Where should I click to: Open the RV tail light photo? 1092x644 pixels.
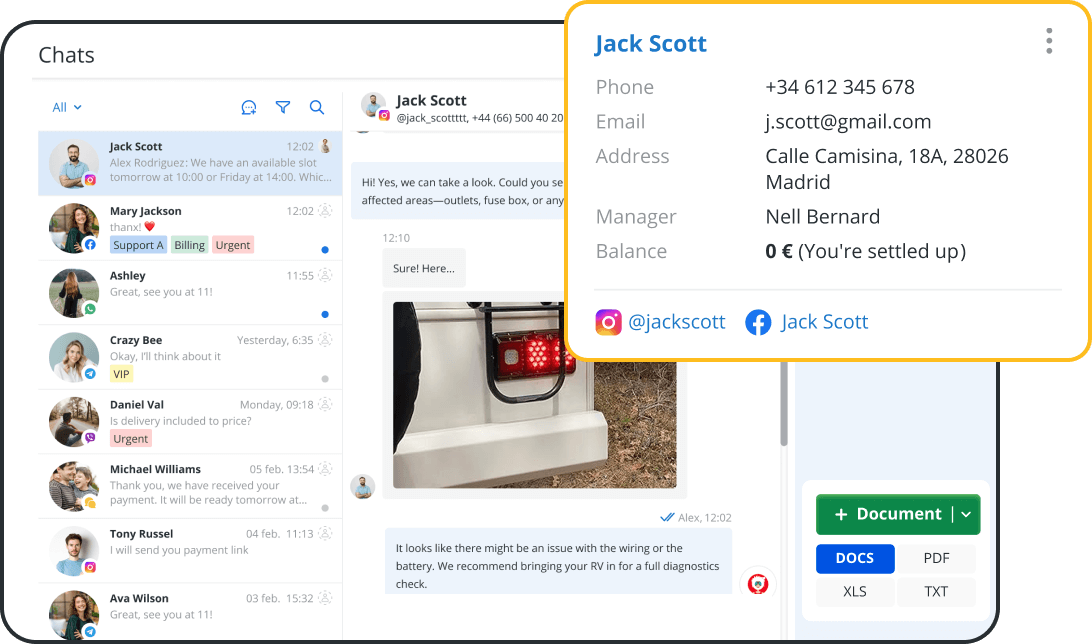[534, 395]
